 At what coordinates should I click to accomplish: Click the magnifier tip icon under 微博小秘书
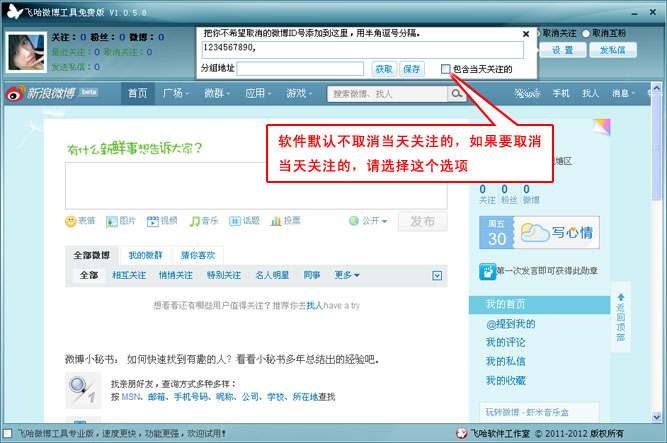(x=83, y=390)
